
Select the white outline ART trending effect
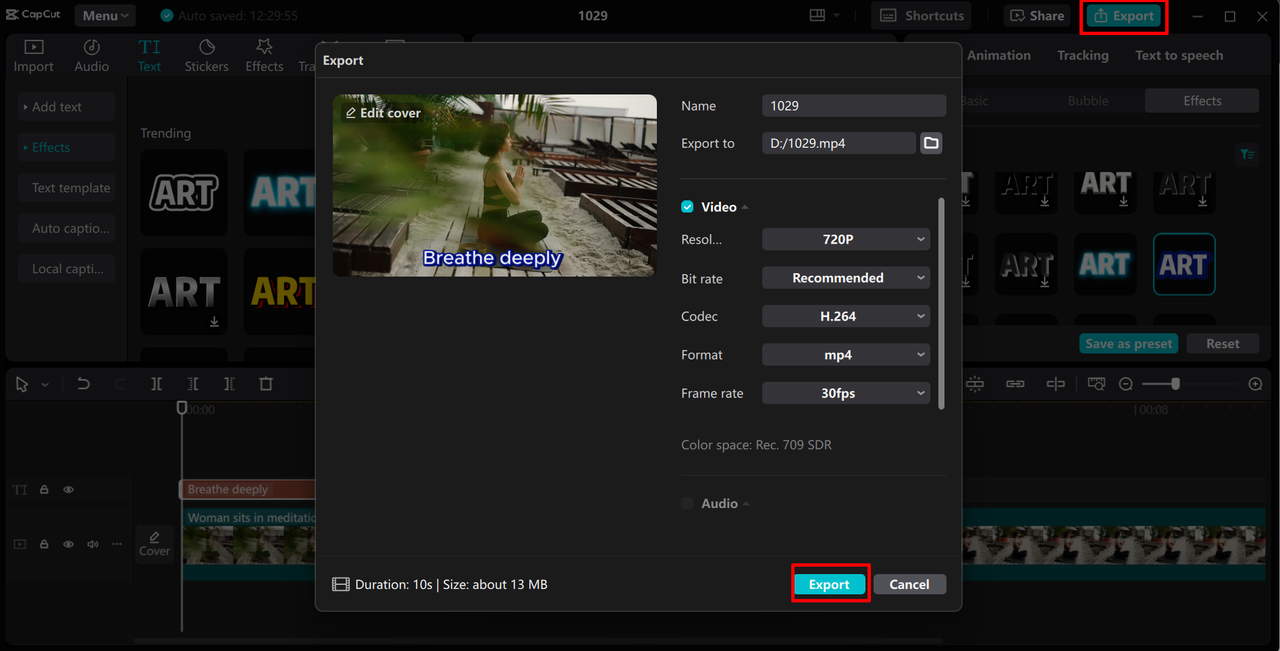[x=184, y=192]
